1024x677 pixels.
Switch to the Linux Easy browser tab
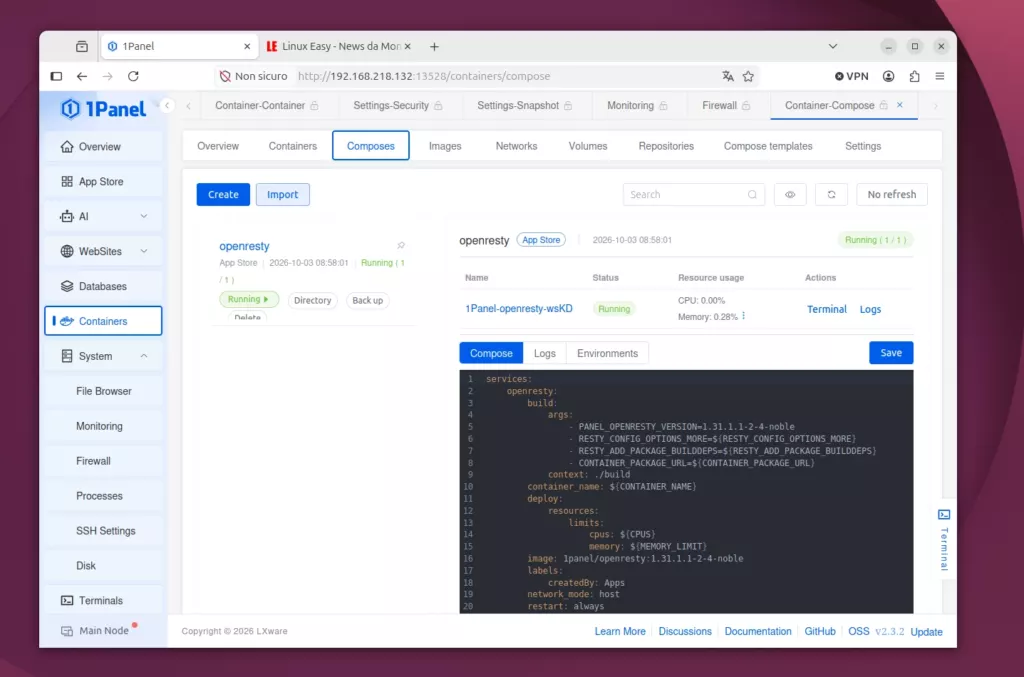click(339, 46)
